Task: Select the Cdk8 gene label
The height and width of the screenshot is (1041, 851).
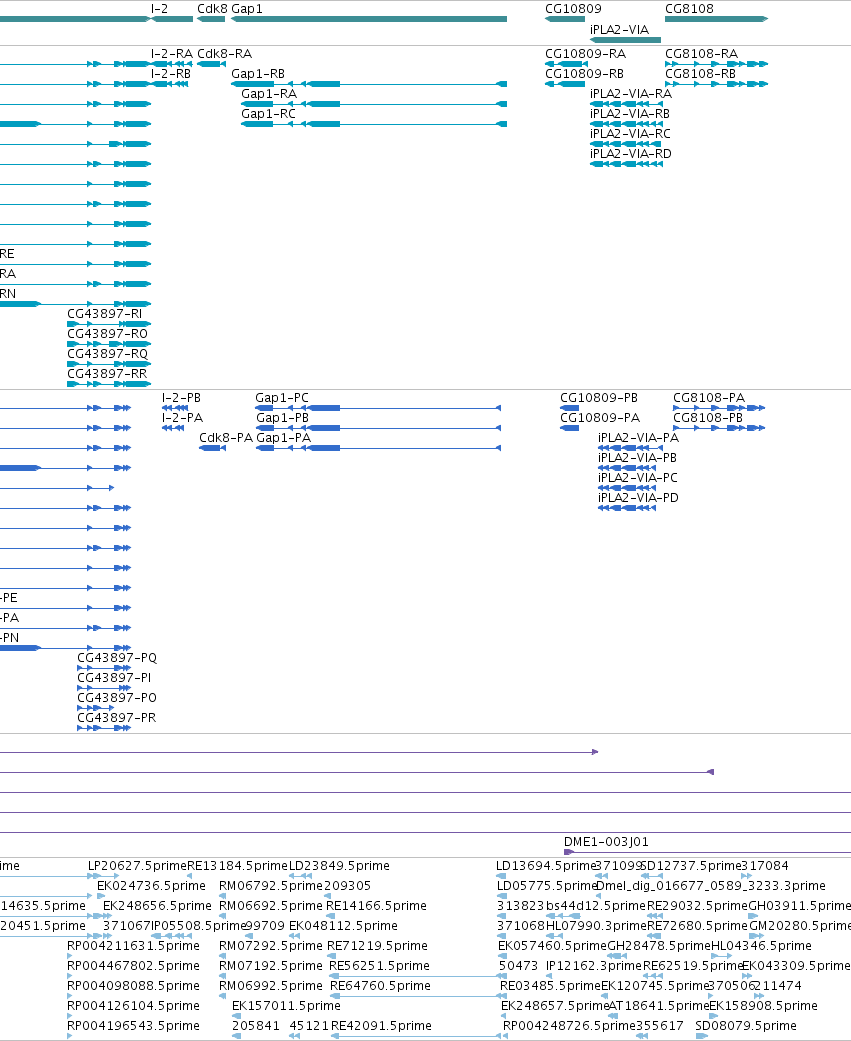Action: pos(212,9)
